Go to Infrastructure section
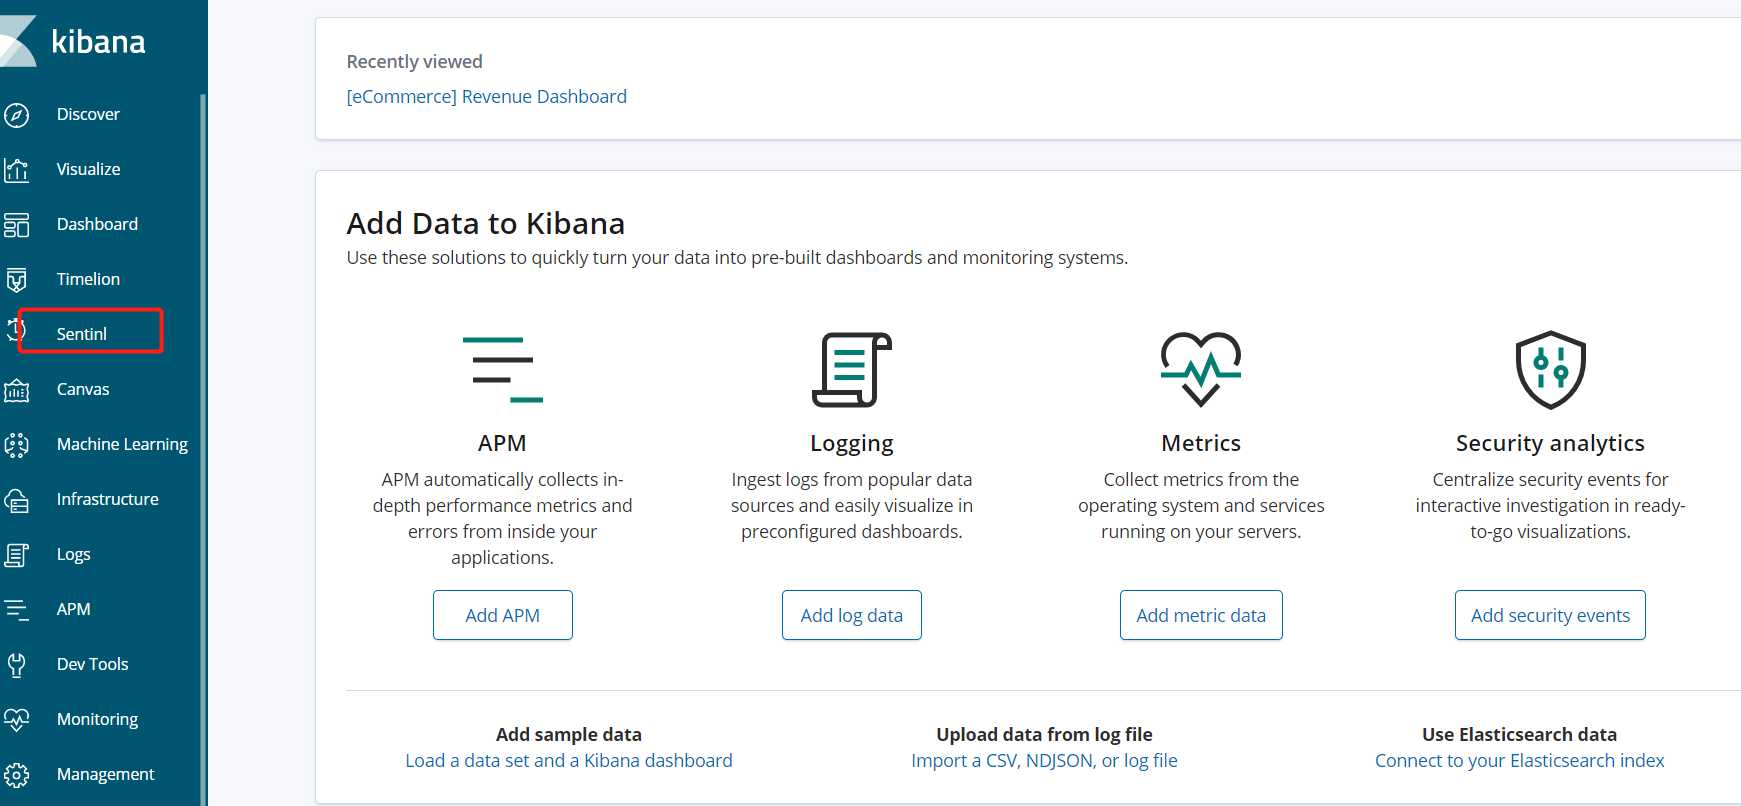1741x806 pixels. 107,499
